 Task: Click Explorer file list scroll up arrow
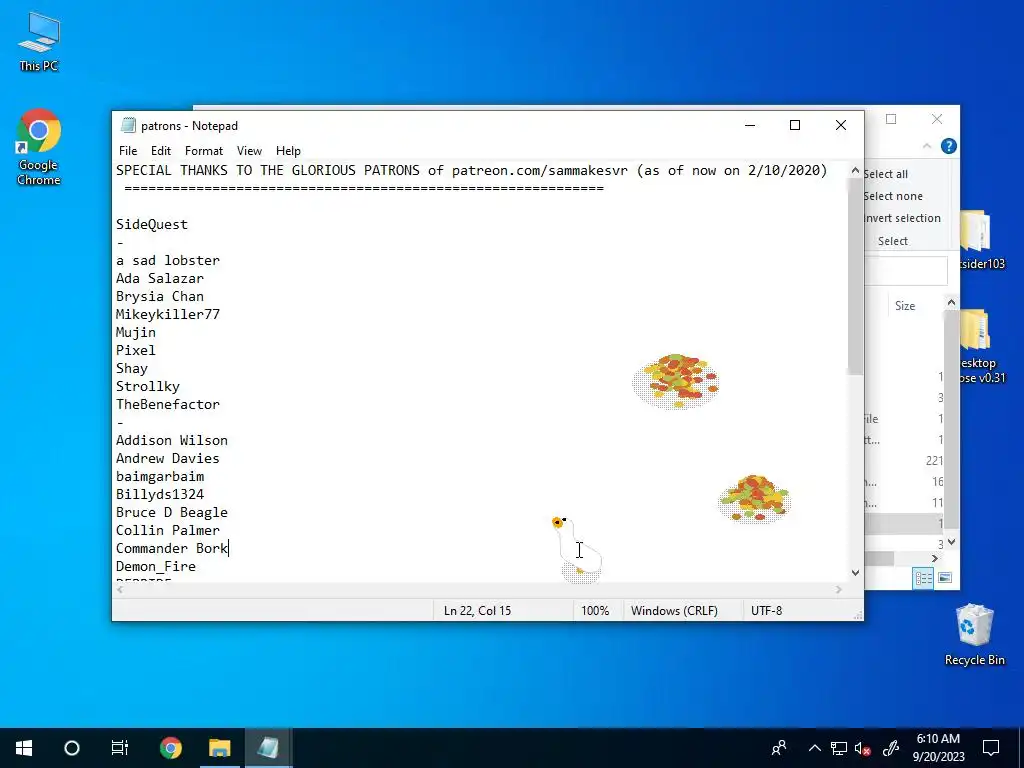pyautogui.click(x=951, y=302)
